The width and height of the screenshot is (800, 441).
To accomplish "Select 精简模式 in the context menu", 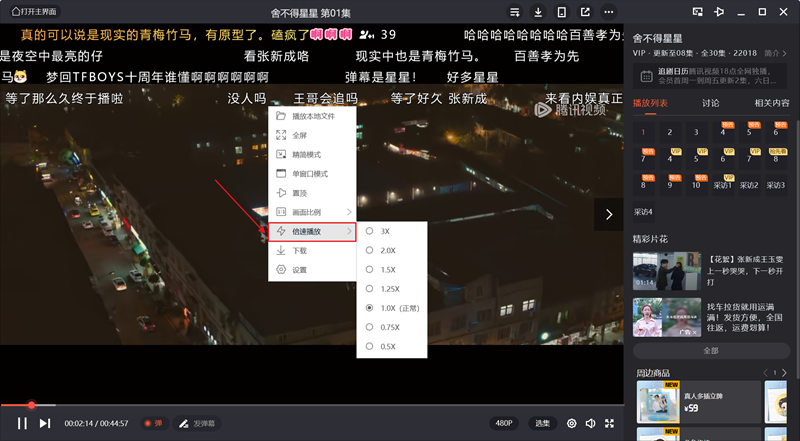I will click(312, 155).
